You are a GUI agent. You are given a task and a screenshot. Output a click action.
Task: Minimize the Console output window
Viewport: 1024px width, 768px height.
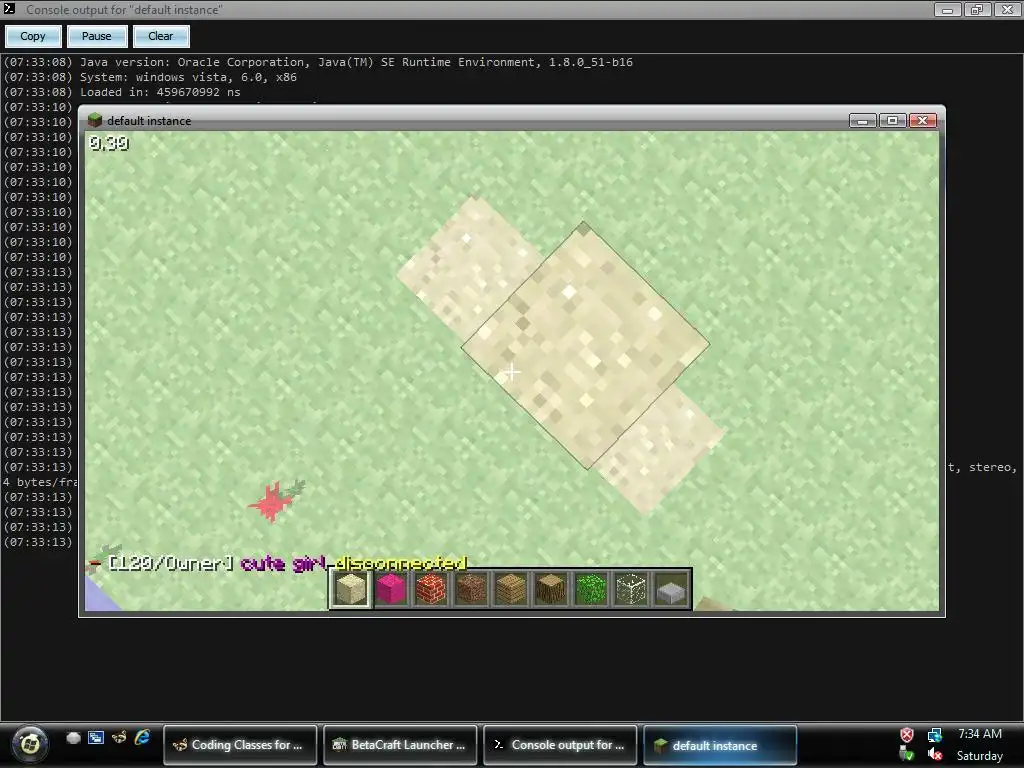tap(947, 9)
